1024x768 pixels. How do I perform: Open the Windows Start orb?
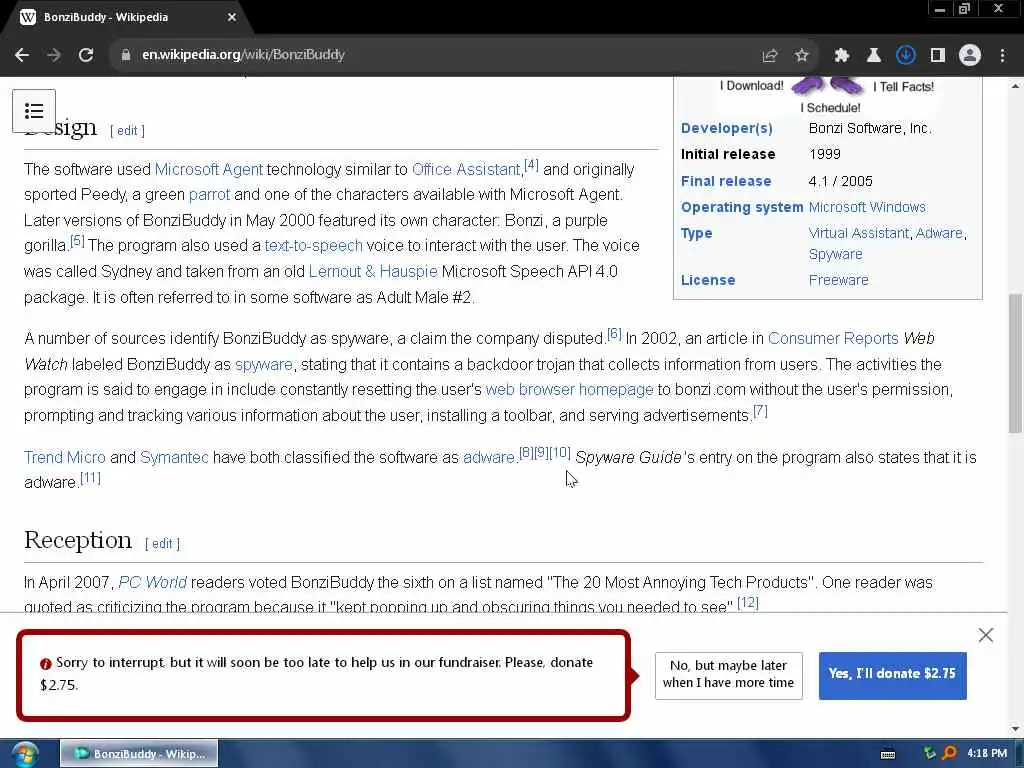25,754
